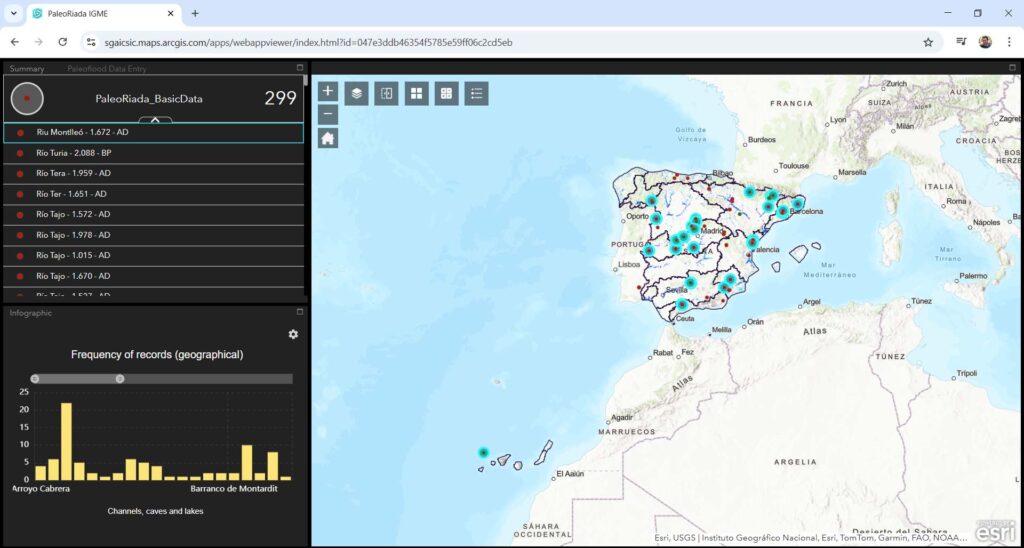This screenshot has width=1024, height=548.
Task: Switch to the Paleoflood Data Entry tab
Action: coord(106,69)
